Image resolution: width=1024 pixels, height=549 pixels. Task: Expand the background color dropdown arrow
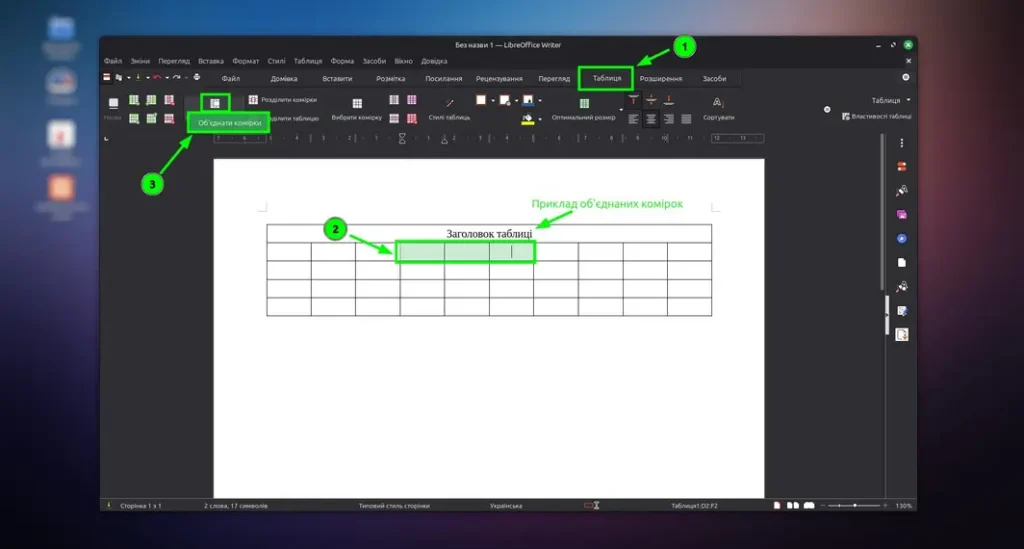point(539,119)
